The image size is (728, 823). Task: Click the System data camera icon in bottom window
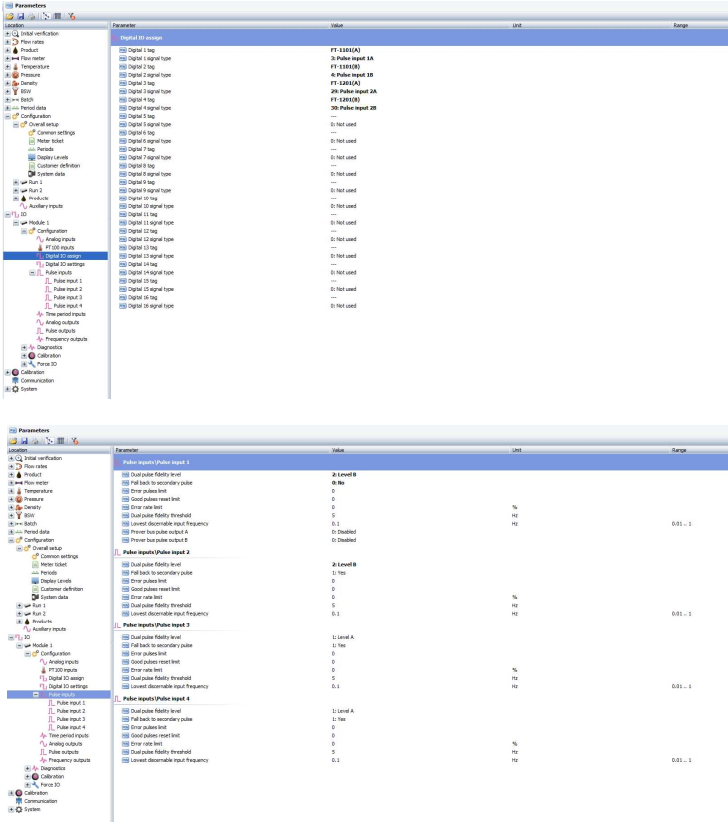tap(35, 597)
